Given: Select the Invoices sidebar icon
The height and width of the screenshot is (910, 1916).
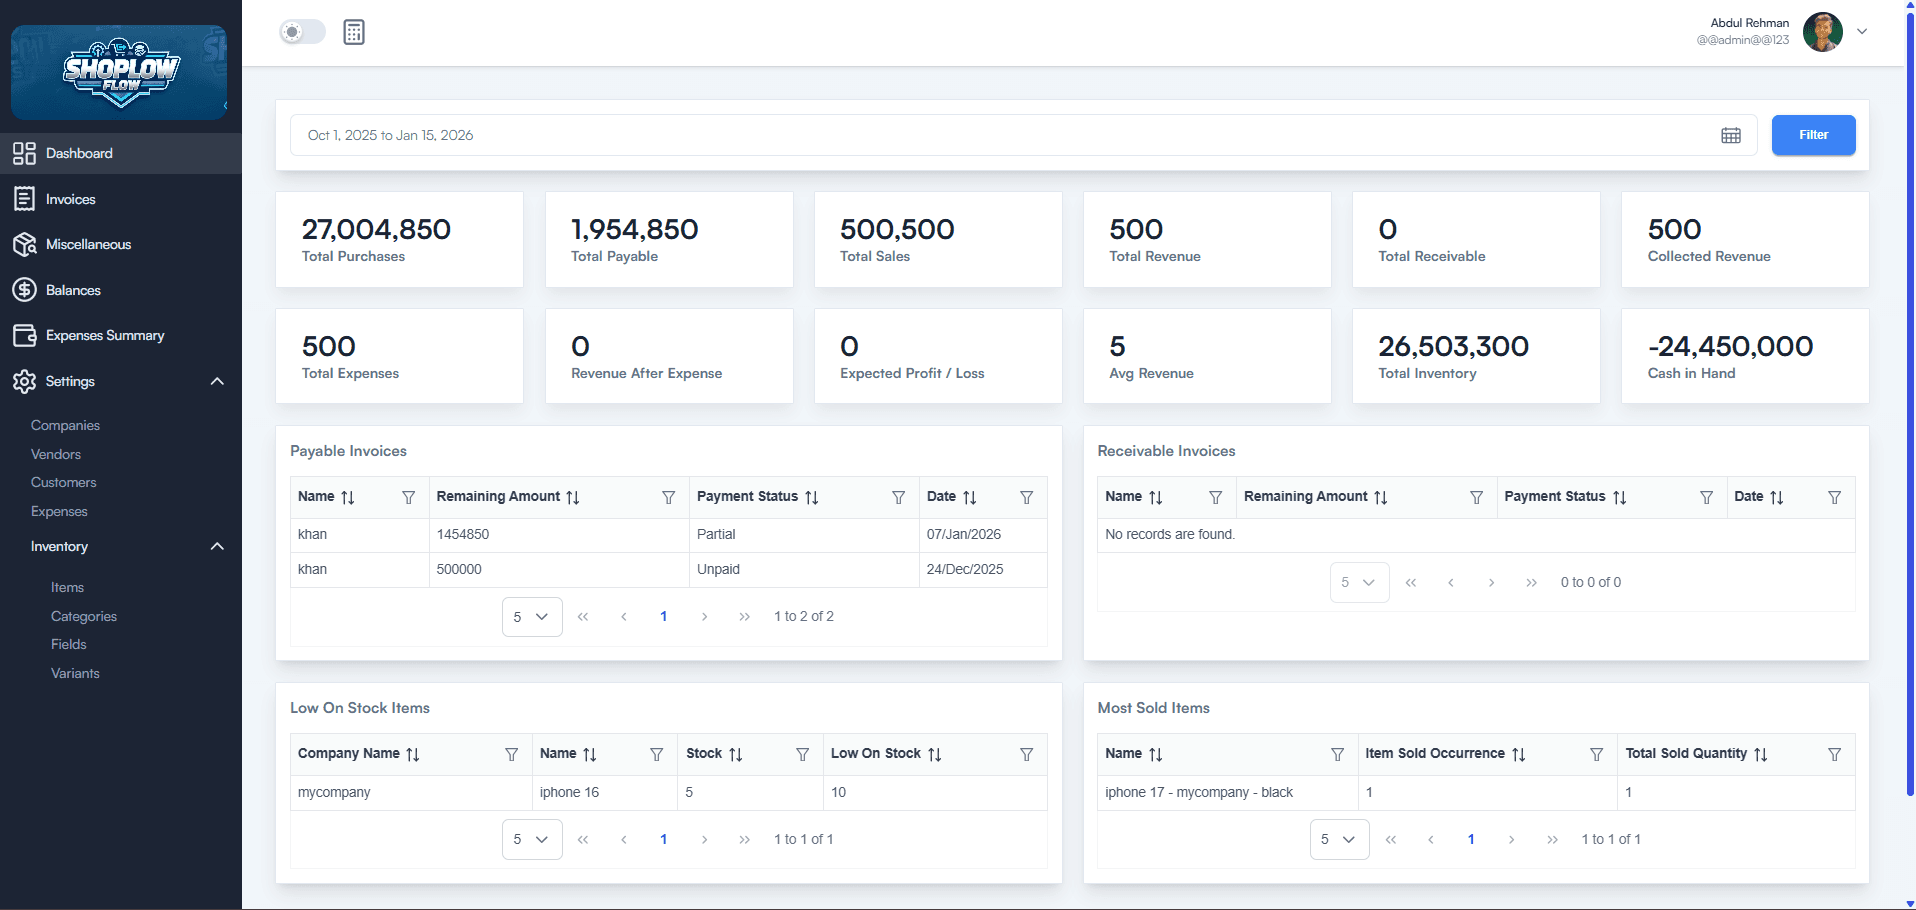Looking at the screenshot, I should (25, 198).
